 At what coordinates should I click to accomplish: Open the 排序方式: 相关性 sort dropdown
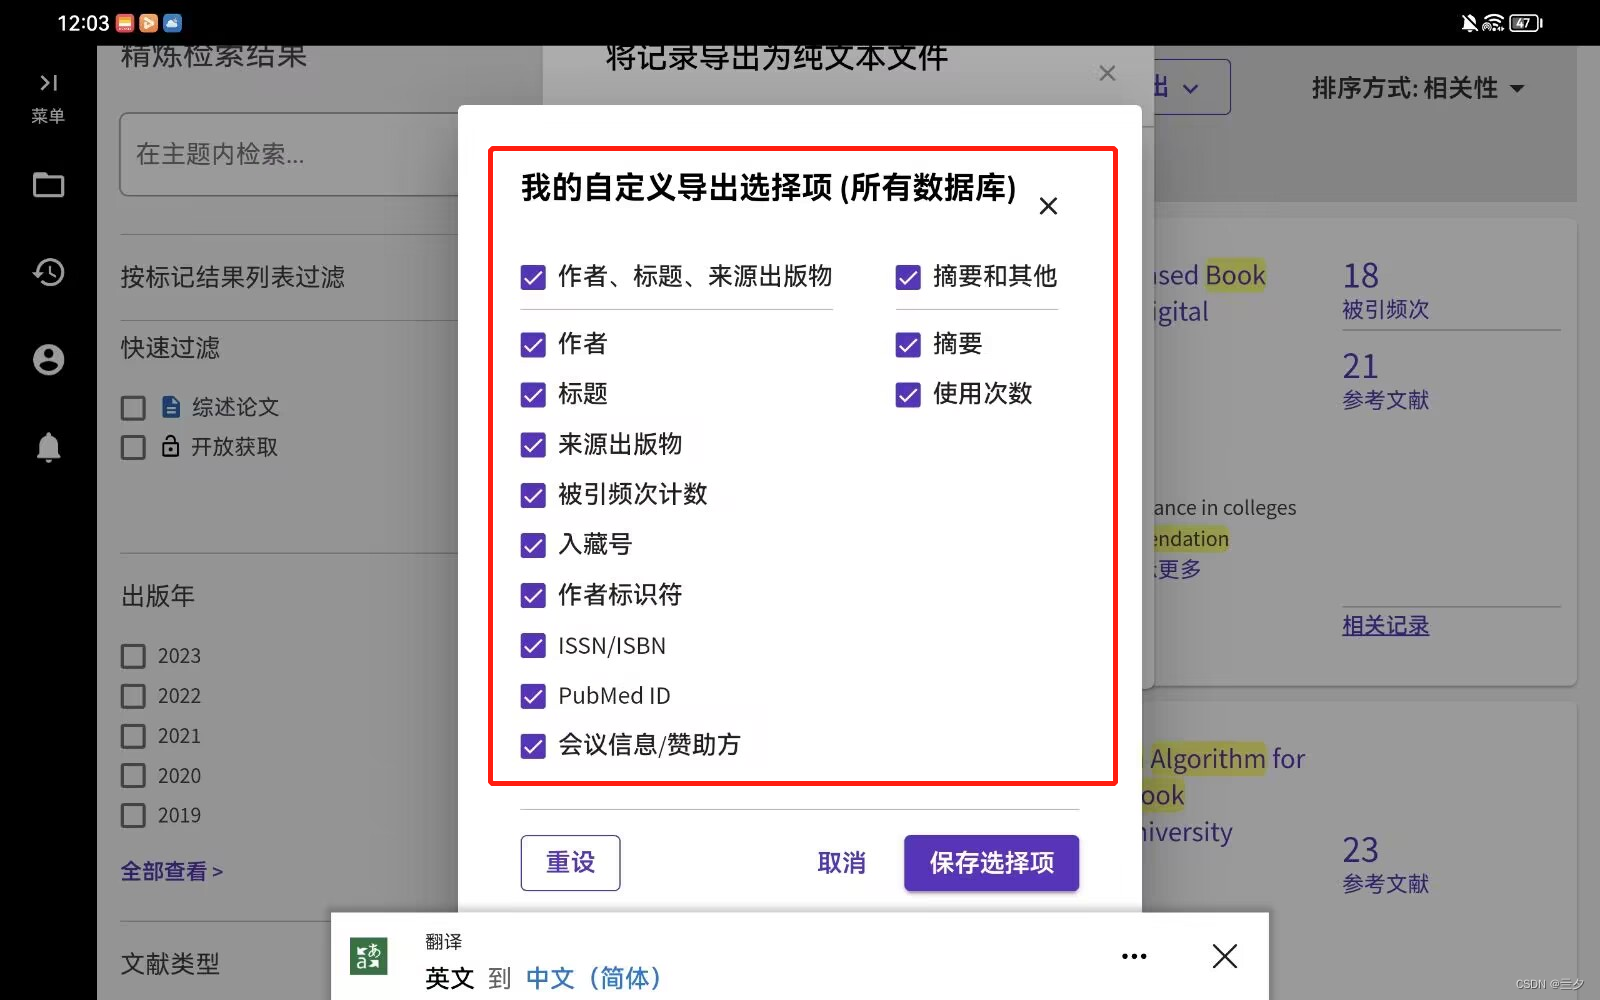pyautogui.click(x=1418, y=88)
